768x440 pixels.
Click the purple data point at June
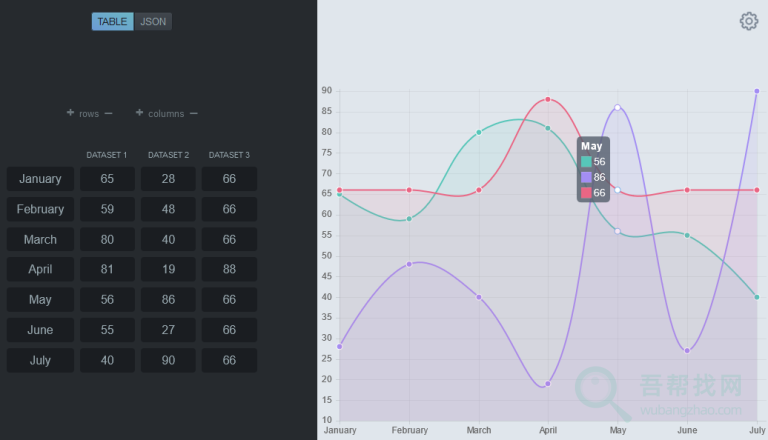687,350
